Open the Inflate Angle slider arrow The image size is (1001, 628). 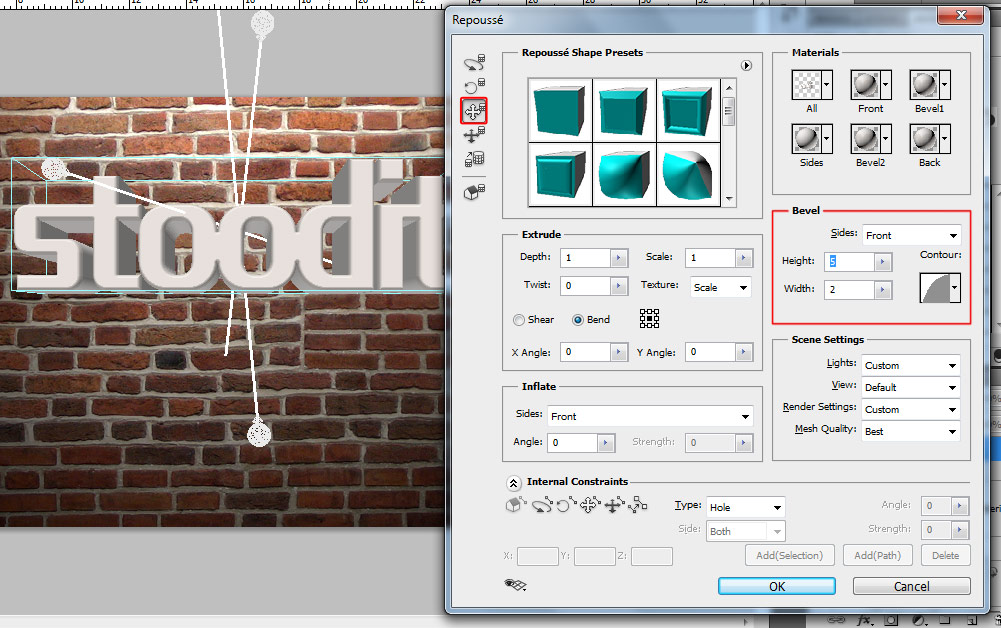click(x=606, y=442)
